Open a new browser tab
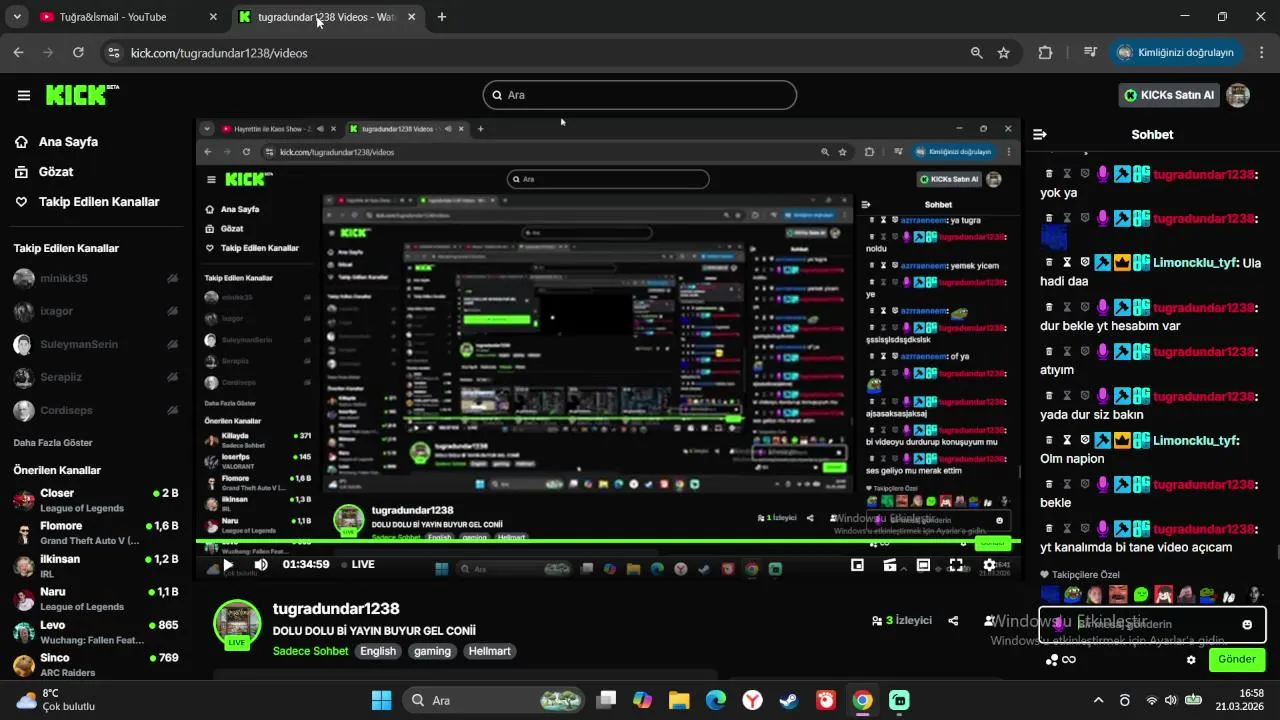This screenshot has height=720, width=1280. [442, 17]
